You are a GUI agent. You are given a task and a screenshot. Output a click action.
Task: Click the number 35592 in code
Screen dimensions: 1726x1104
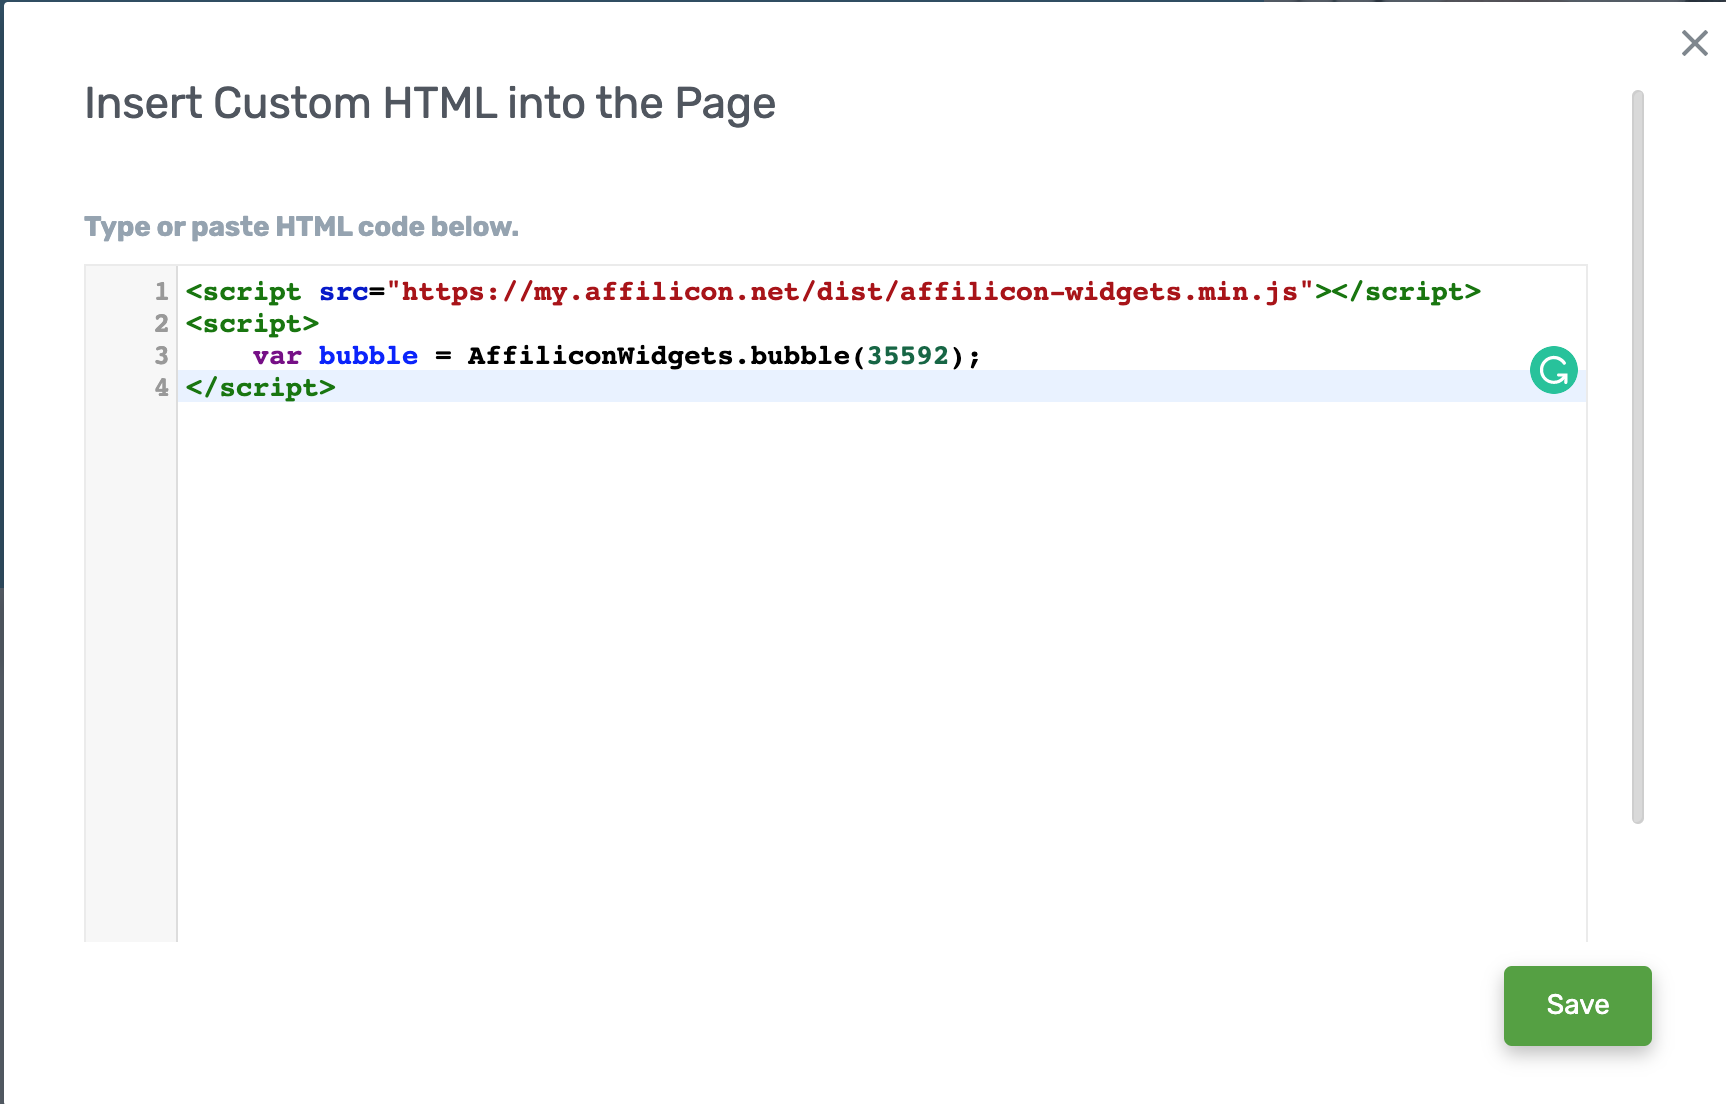pyautogui.click(x=908, y=355)
